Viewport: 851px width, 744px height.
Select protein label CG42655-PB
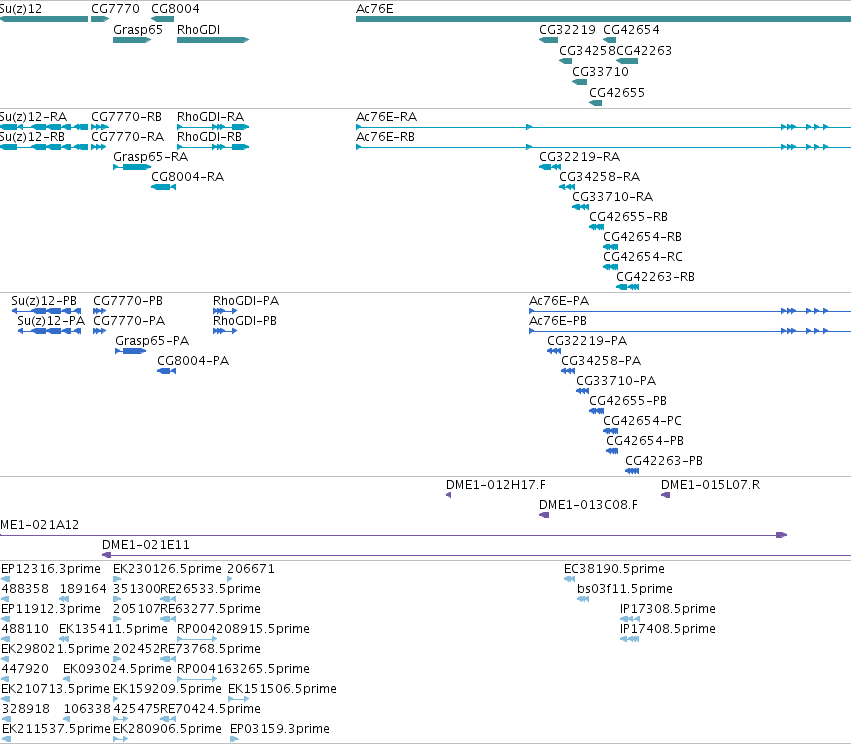tap(628, 401)
